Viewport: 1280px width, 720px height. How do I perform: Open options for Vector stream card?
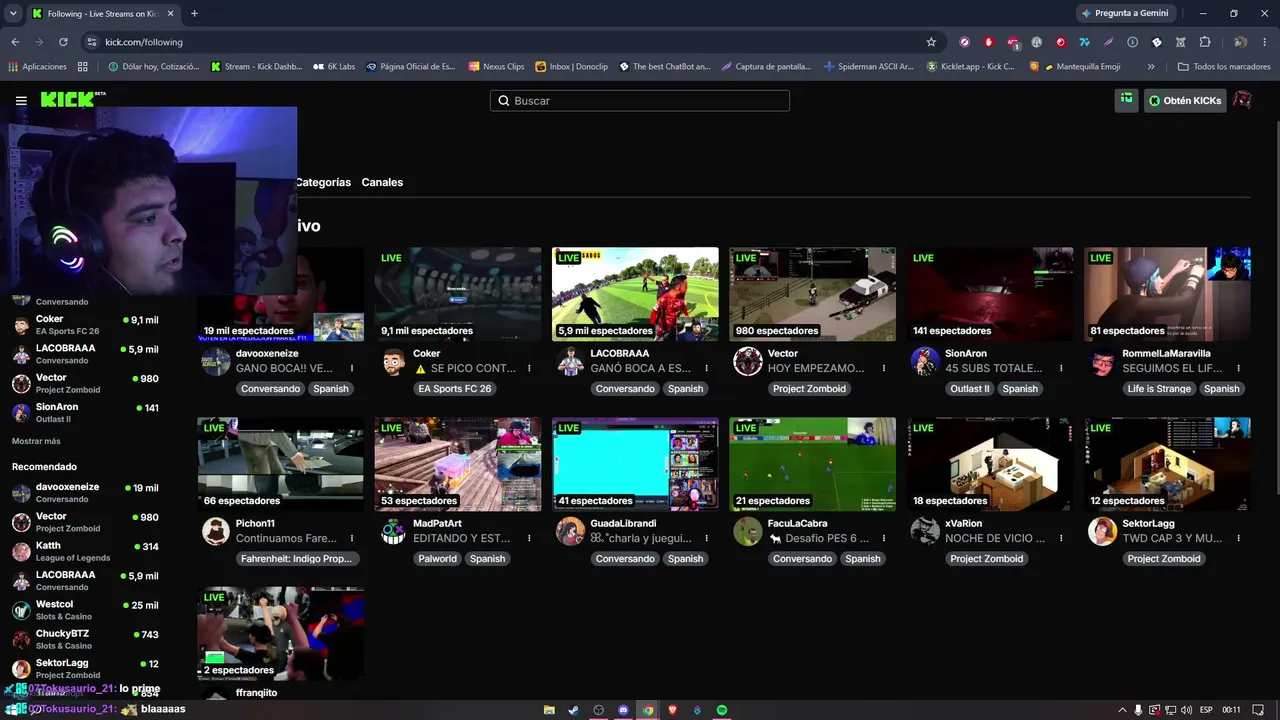[884, 369]
